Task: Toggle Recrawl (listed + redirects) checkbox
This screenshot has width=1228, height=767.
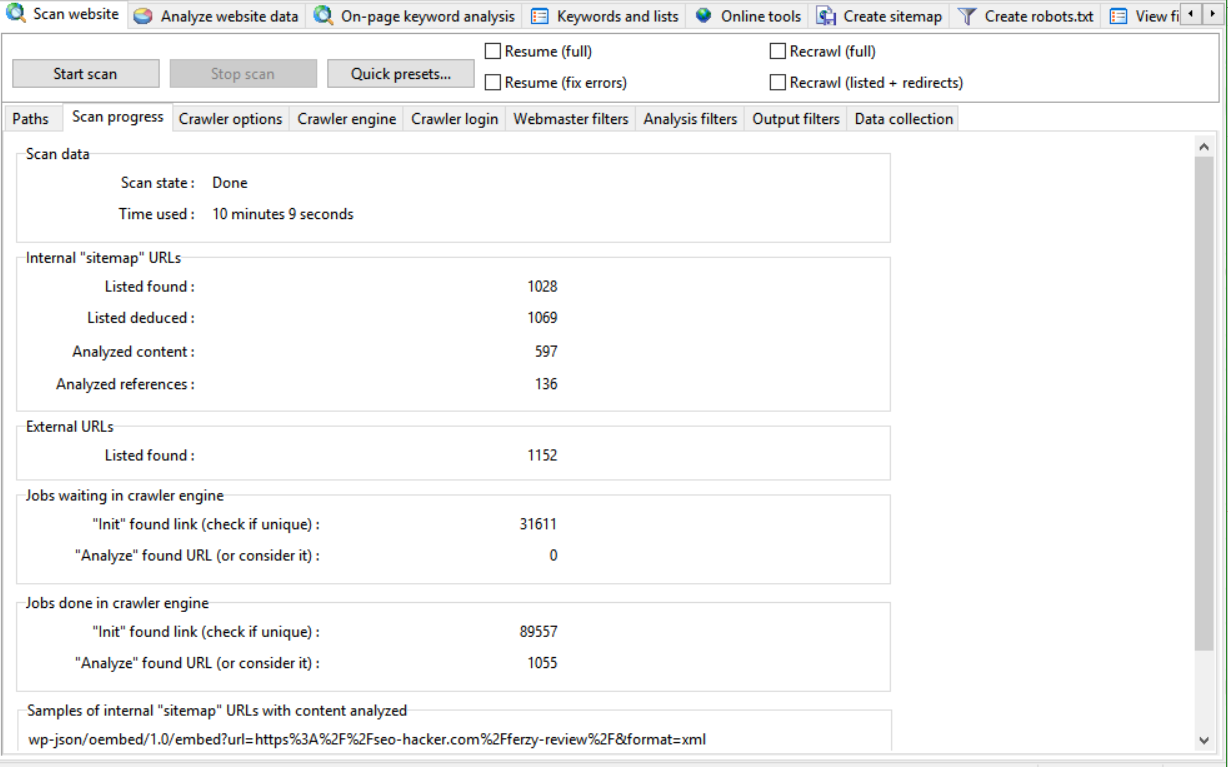Action: point(777,83)
